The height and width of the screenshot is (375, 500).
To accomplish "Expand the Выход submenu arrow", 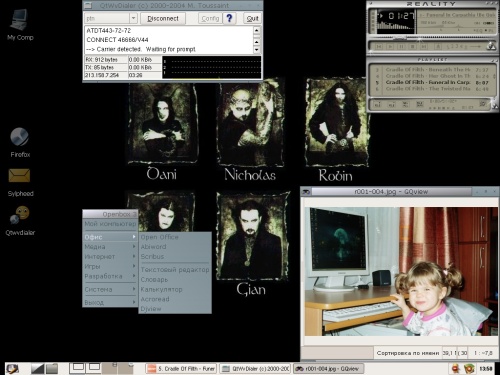I will point(134,302).
